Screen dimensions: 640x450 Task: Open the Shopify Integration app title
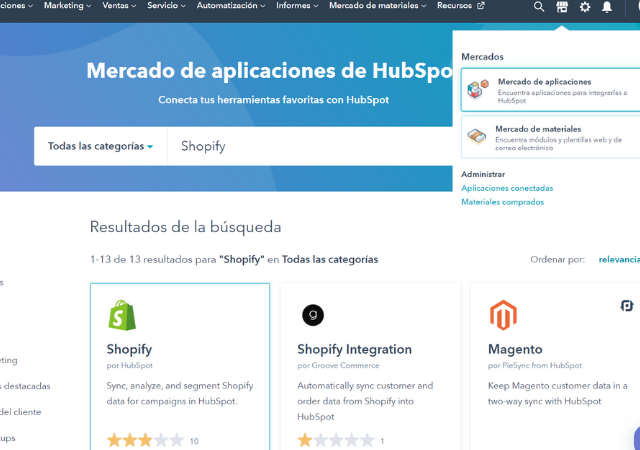pyautogui.click(x=354, y=350)
